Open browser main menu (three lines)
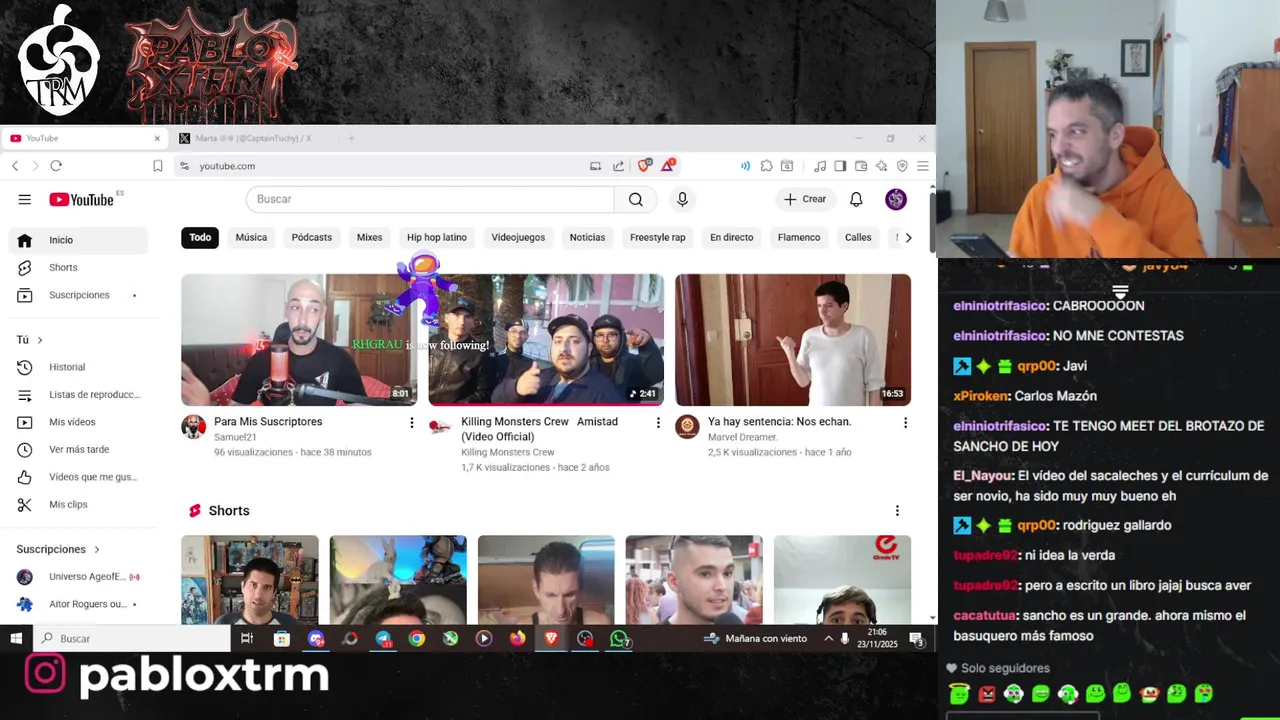The height and width of the screenshot is (720, 1280). coord(922,166)
